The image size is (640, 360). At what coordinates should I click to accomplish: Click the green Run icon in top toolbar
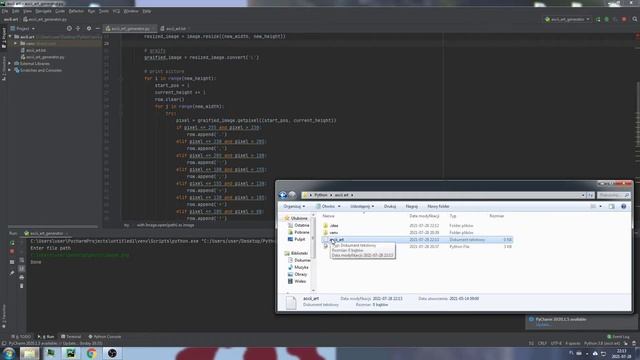point(598,19)
